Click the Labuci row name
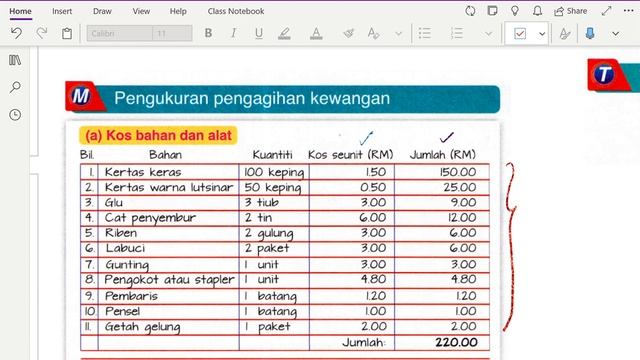The image size is (640, 360). (x=125, y=248)
